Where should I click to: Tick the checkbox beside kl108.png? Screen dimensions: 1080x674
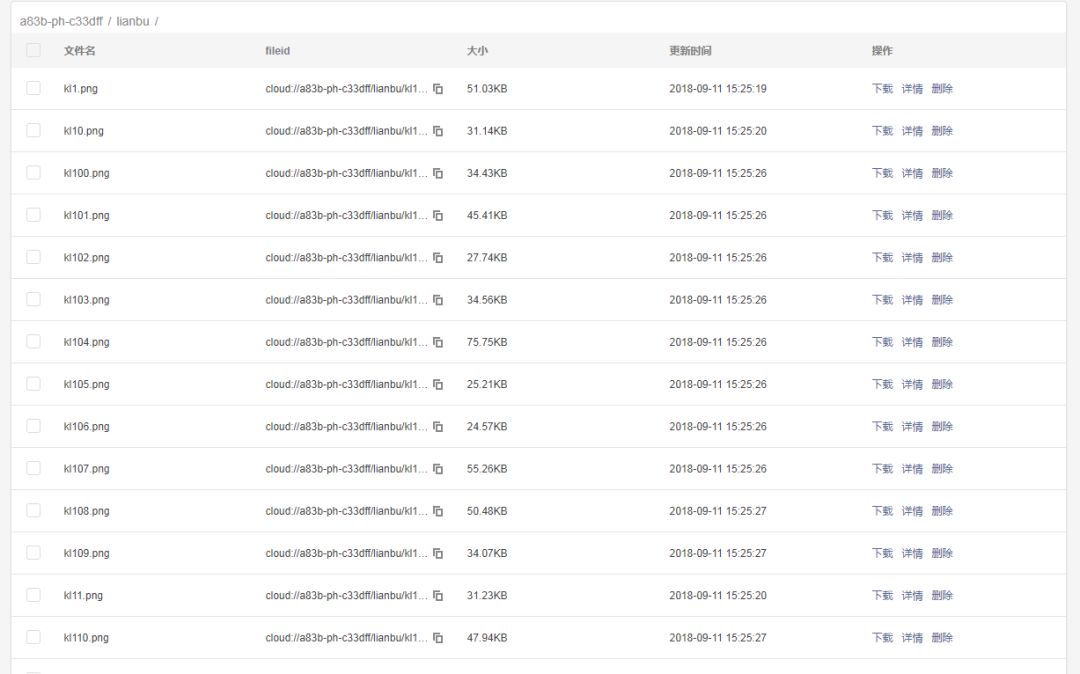33,510
